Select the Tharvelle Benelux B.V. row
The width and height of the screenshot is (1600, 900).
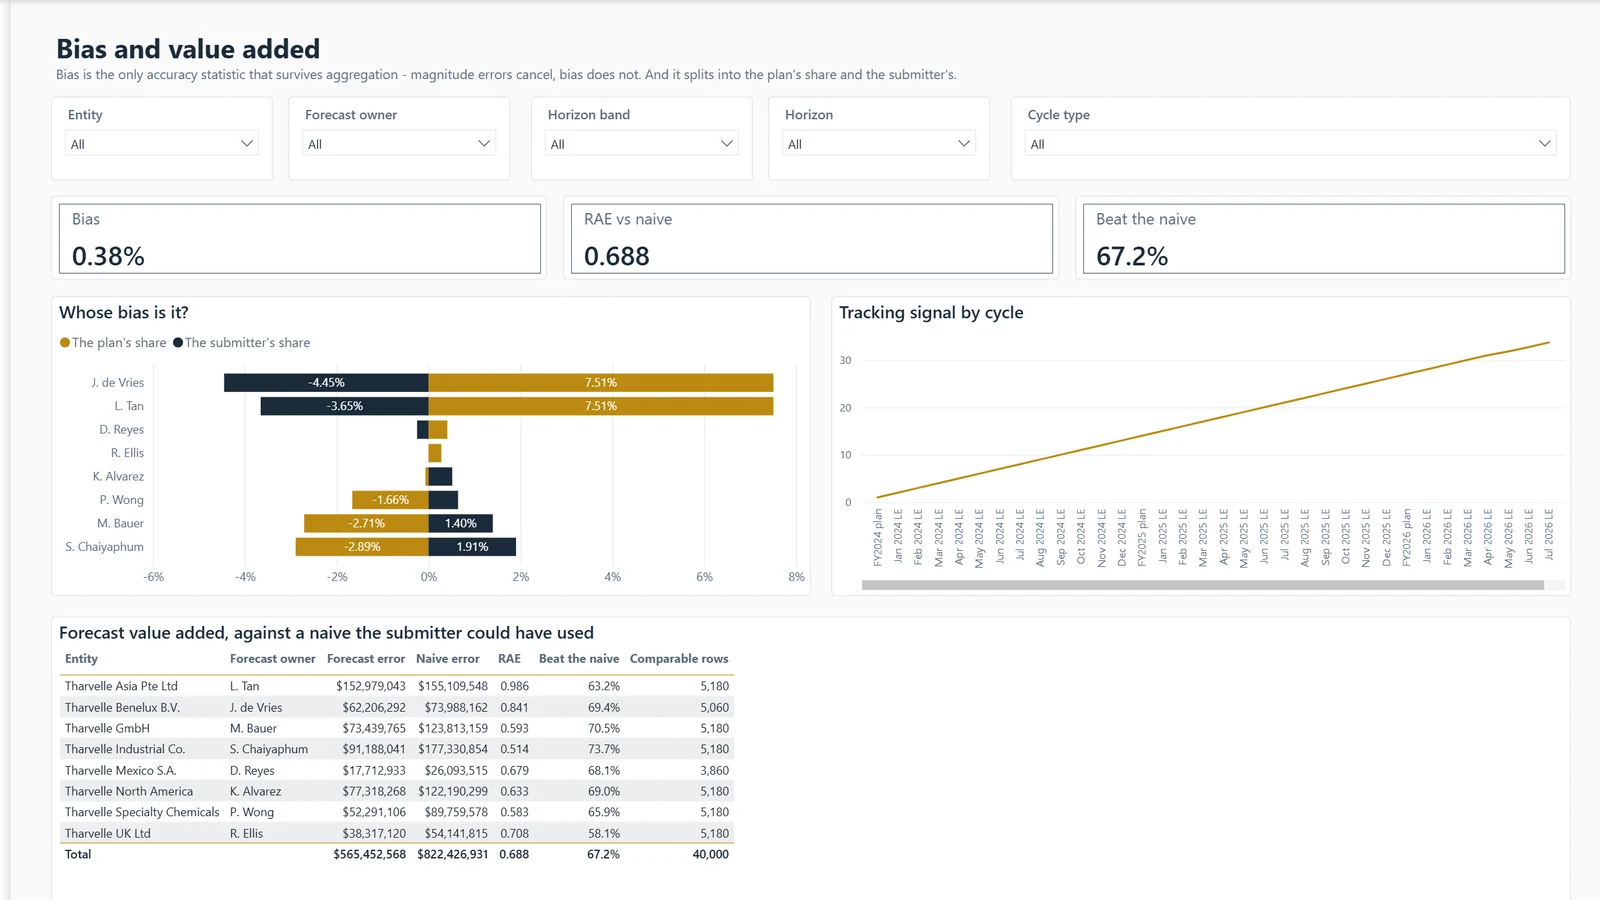click(x=397, y=707)
